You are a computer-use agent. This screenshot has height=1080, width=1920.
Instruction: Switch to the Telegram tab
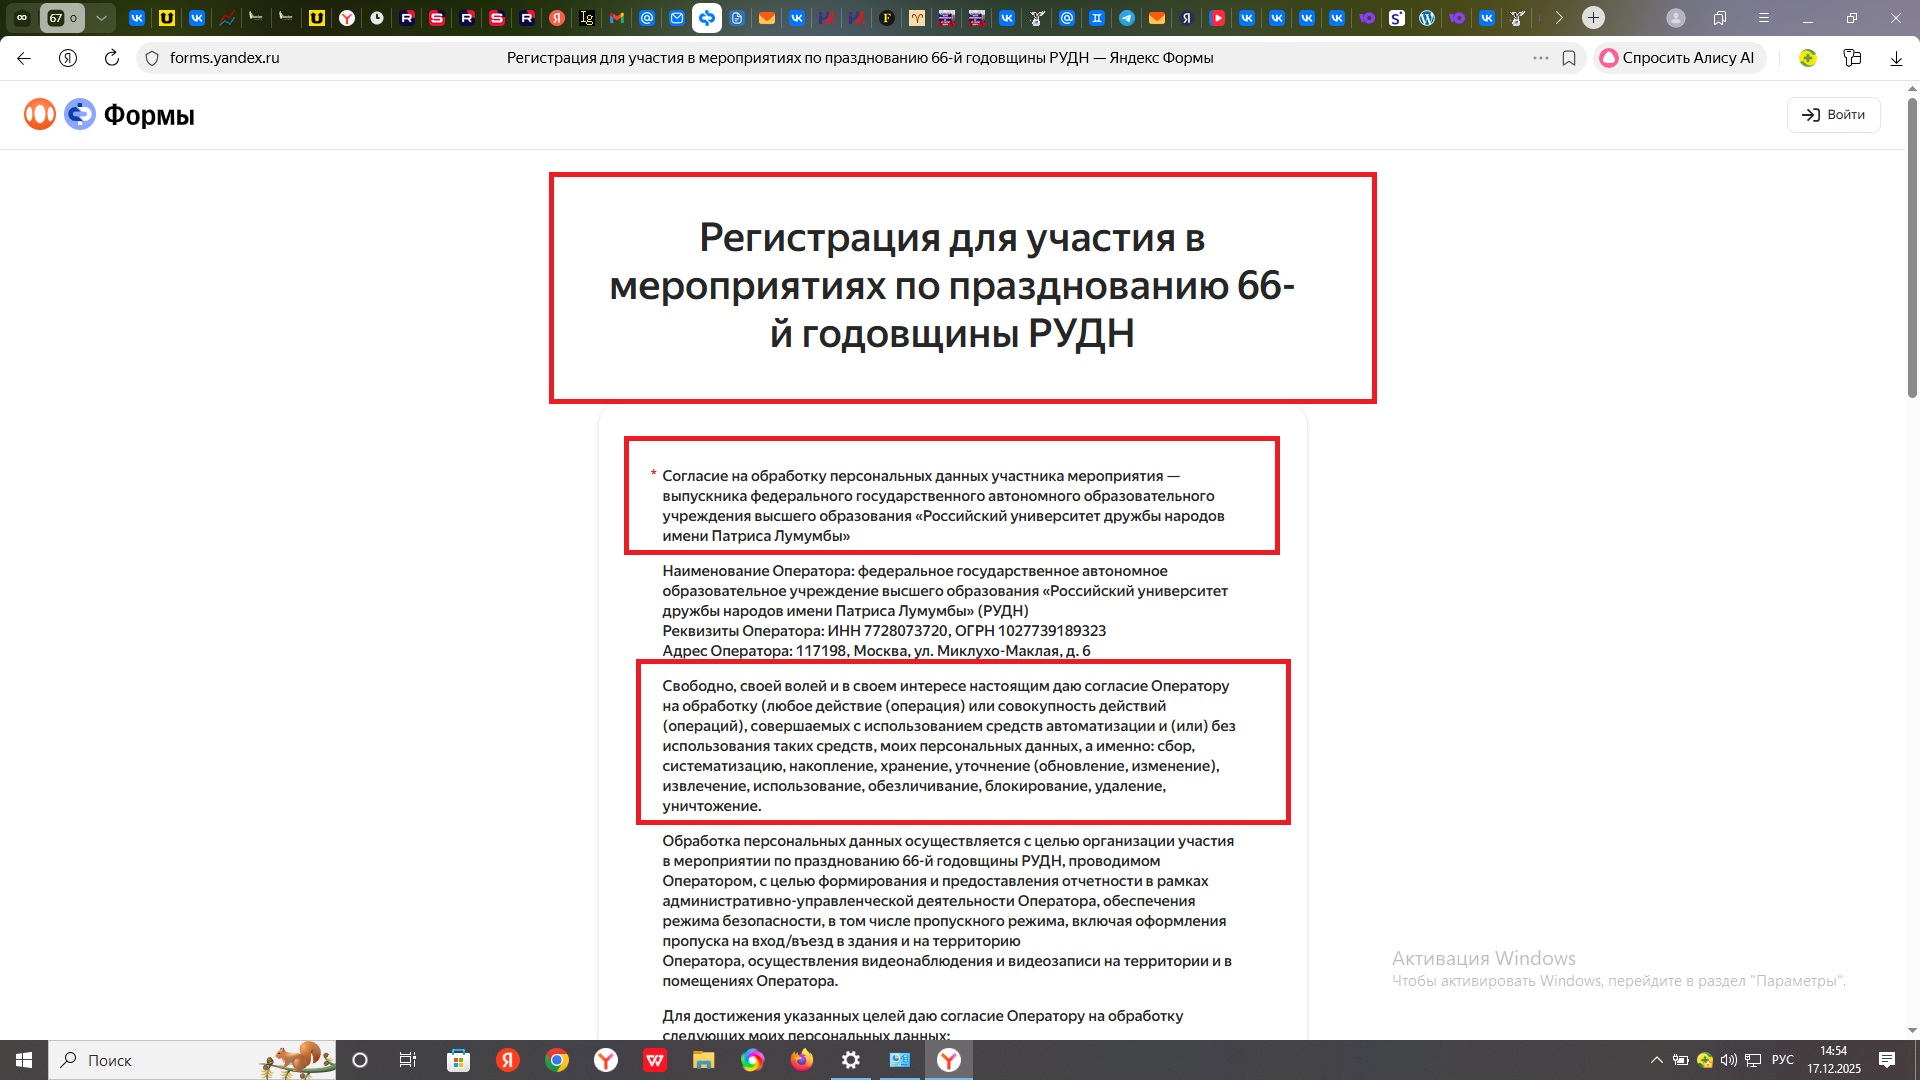click(1127, 18)
